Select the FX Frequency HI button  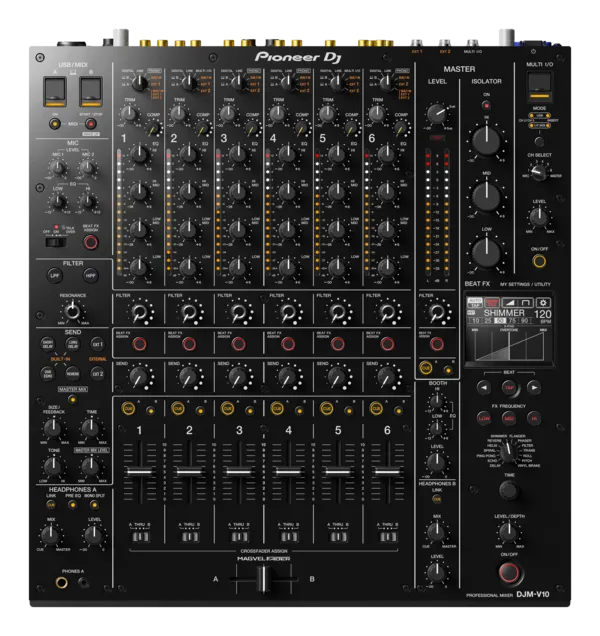pyautogui.click(x=534, y=418)
